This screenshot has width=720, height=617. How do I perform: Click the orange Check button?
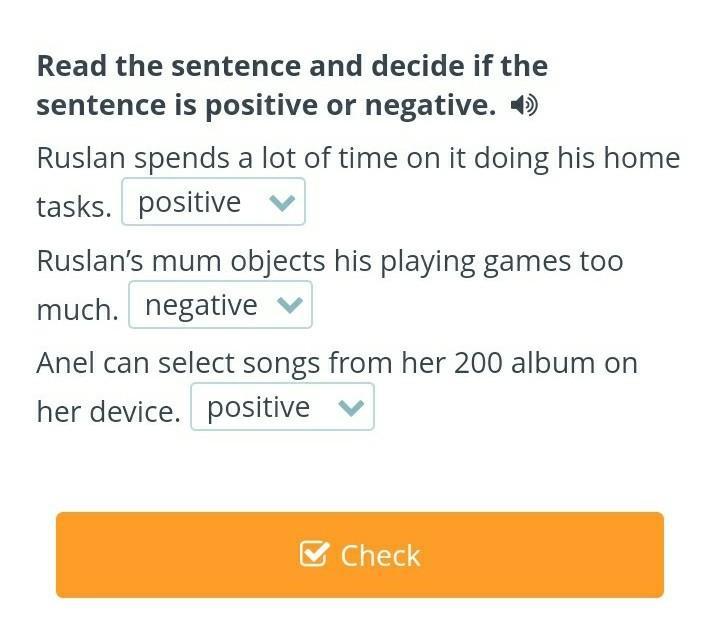pyautogui.click(x=360, y=555)
